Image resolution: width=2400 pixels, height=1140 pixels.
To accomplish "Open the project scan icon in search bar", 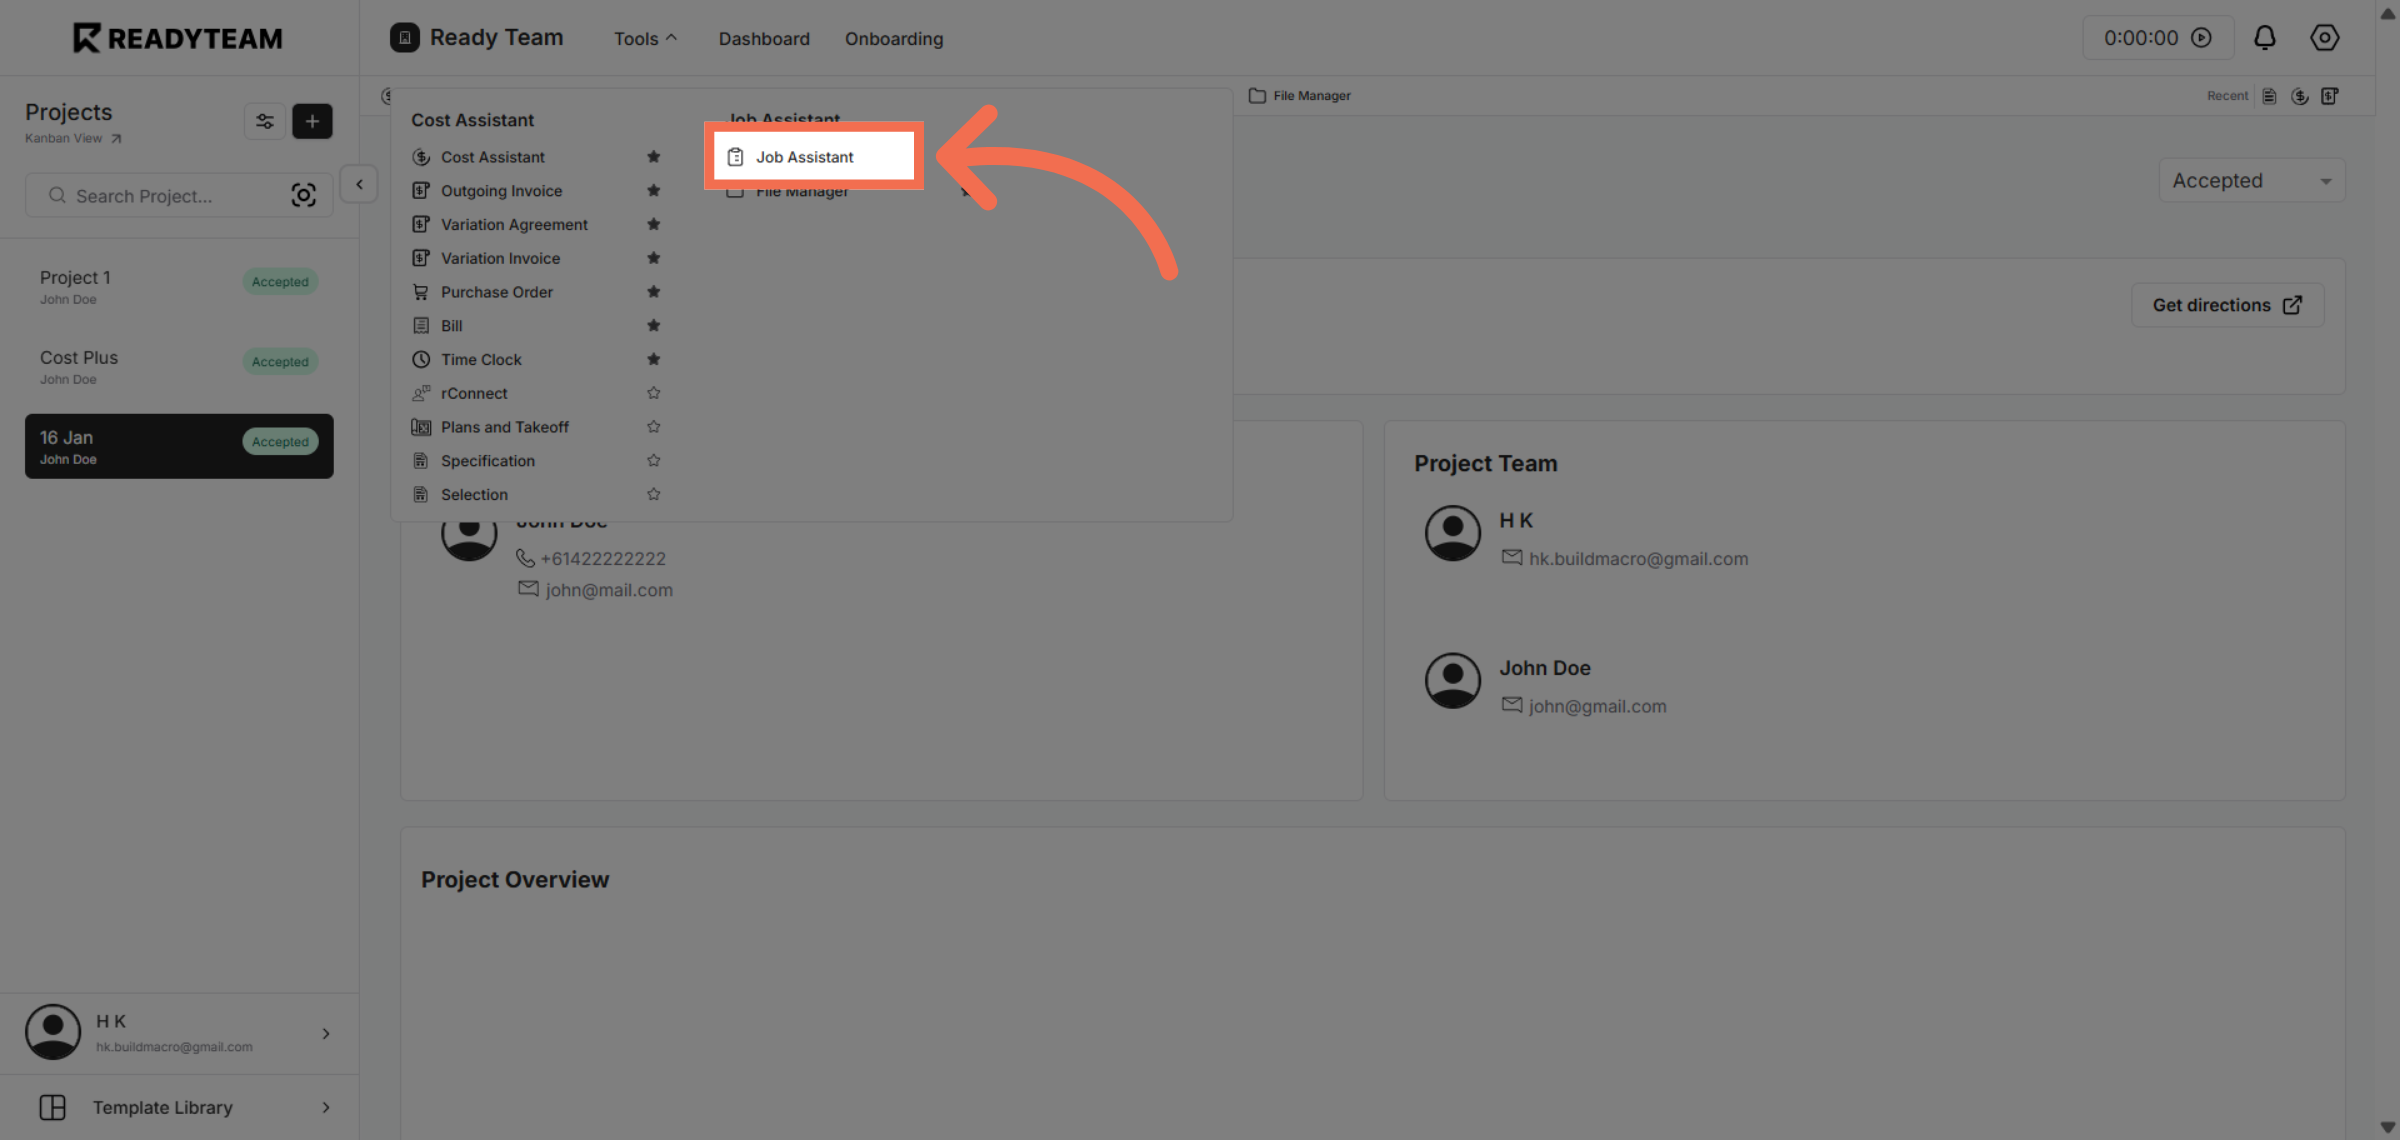I will tap(304, 195).
